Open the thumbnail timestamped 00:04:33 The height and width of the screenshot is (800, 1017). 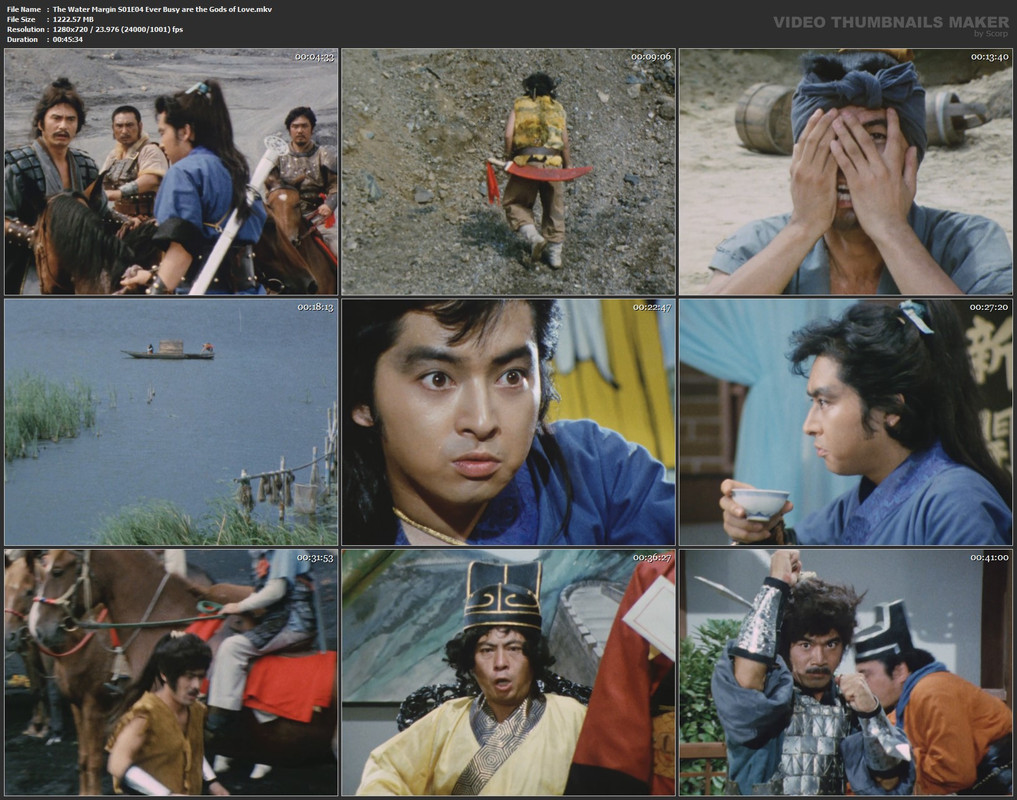coord(171,172)
